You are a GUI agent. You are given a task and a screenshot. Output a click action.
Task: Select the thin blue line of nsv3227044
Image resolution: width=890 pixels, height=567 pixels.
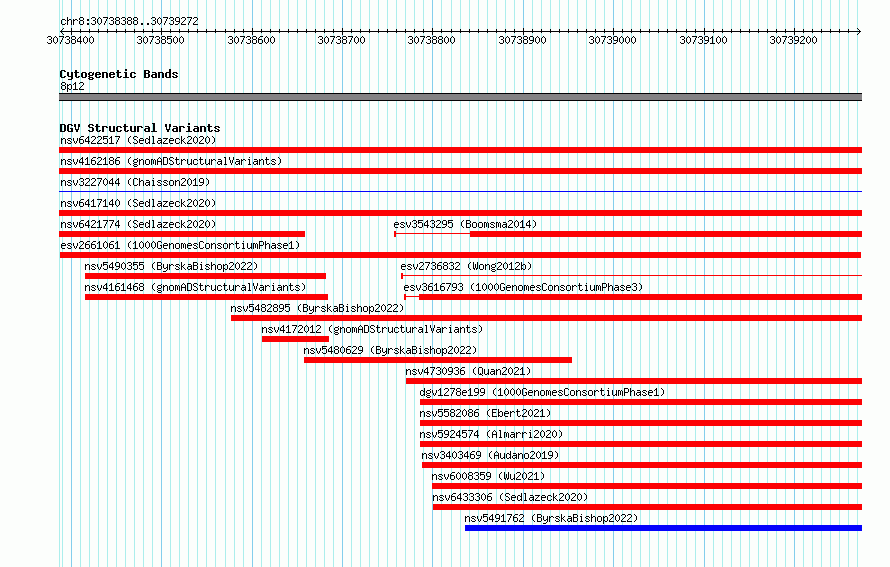click(x=460, y=192)
